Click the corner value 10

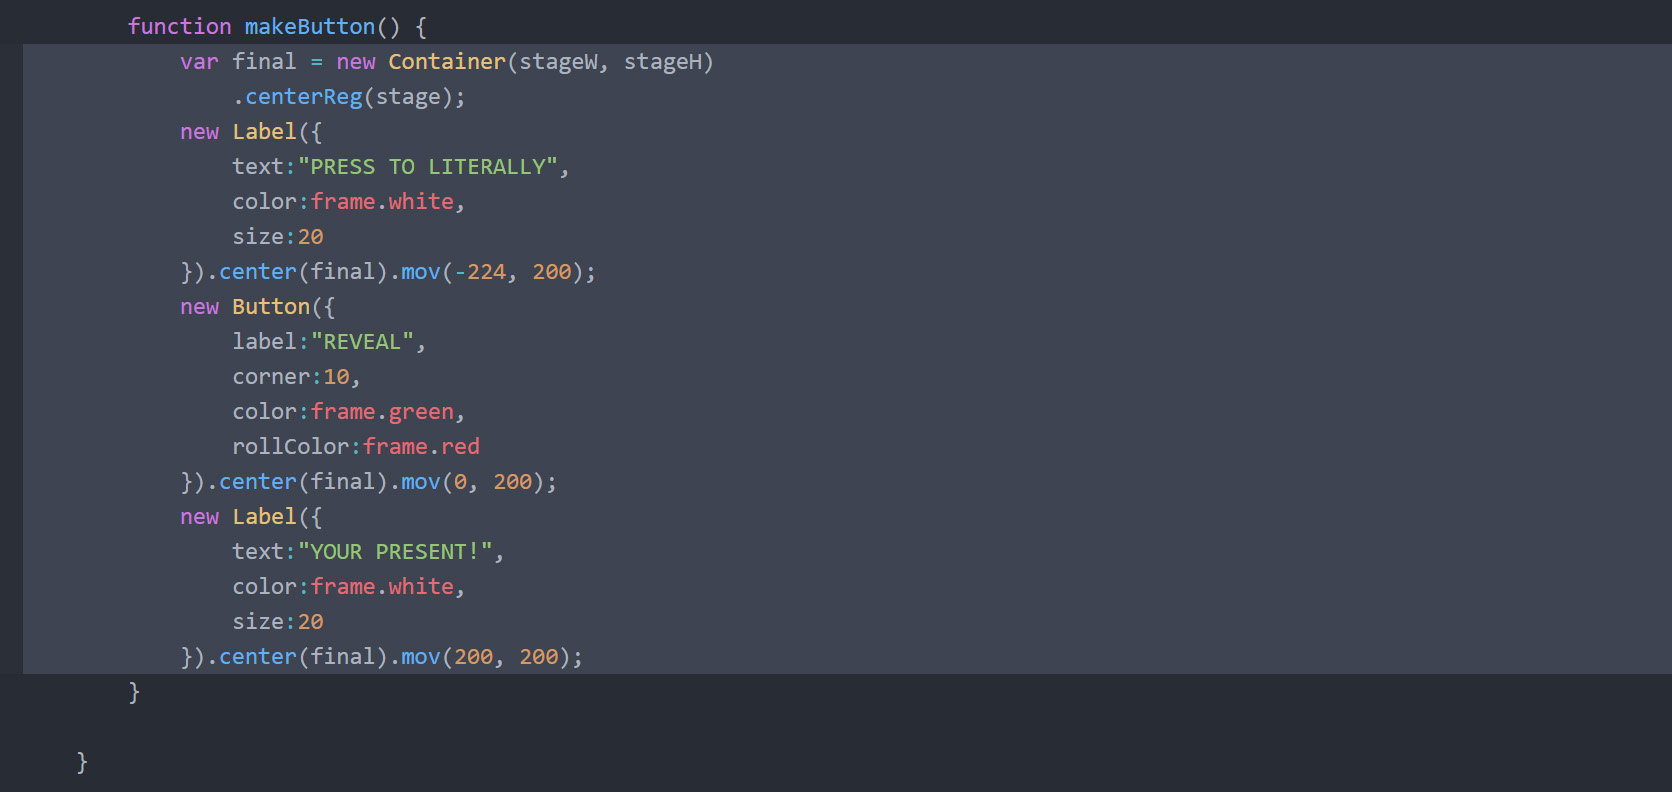pos(336,377)
